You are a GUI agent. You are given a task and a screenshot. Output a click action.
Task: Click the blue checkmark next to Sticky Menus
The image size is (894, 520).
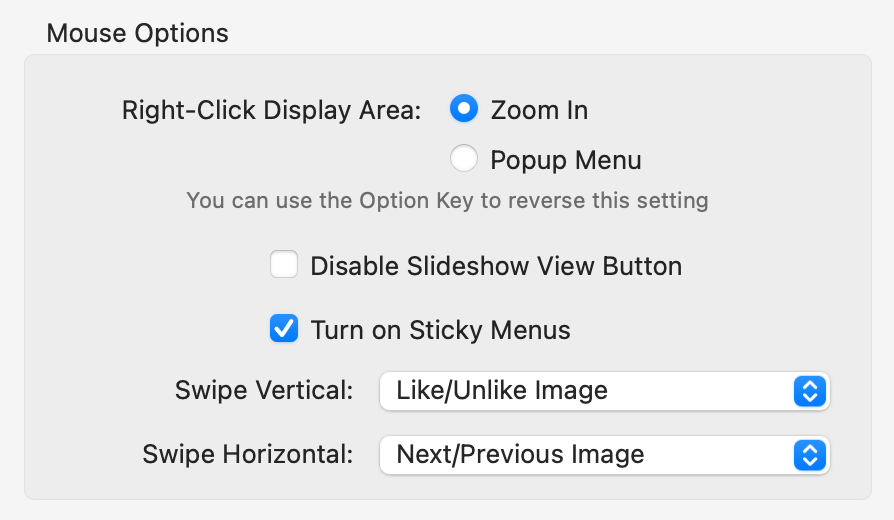coord(284,329)
